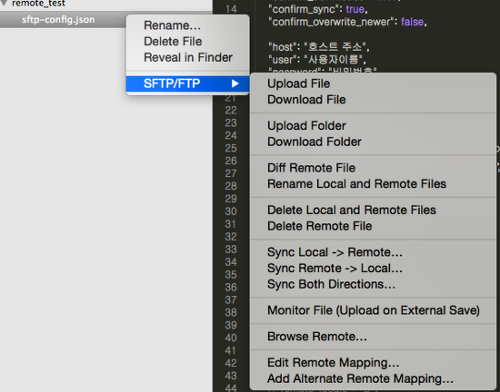Choose Reveal in Finder

click(187, 57)
